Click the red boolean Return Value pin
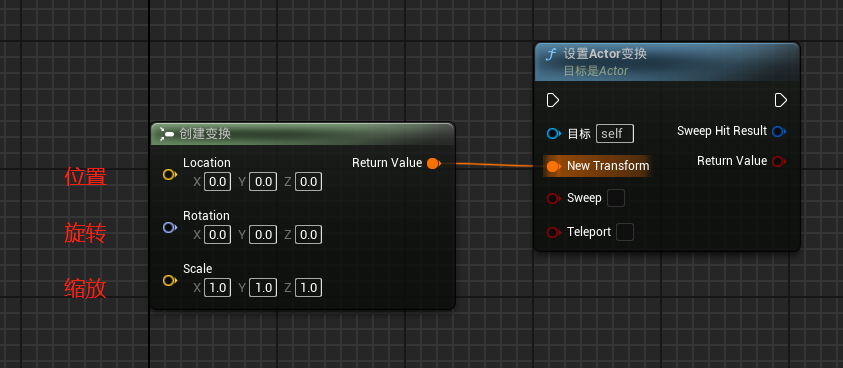The height and width of the screenshot is (368, 843). [x=778, y=161]
